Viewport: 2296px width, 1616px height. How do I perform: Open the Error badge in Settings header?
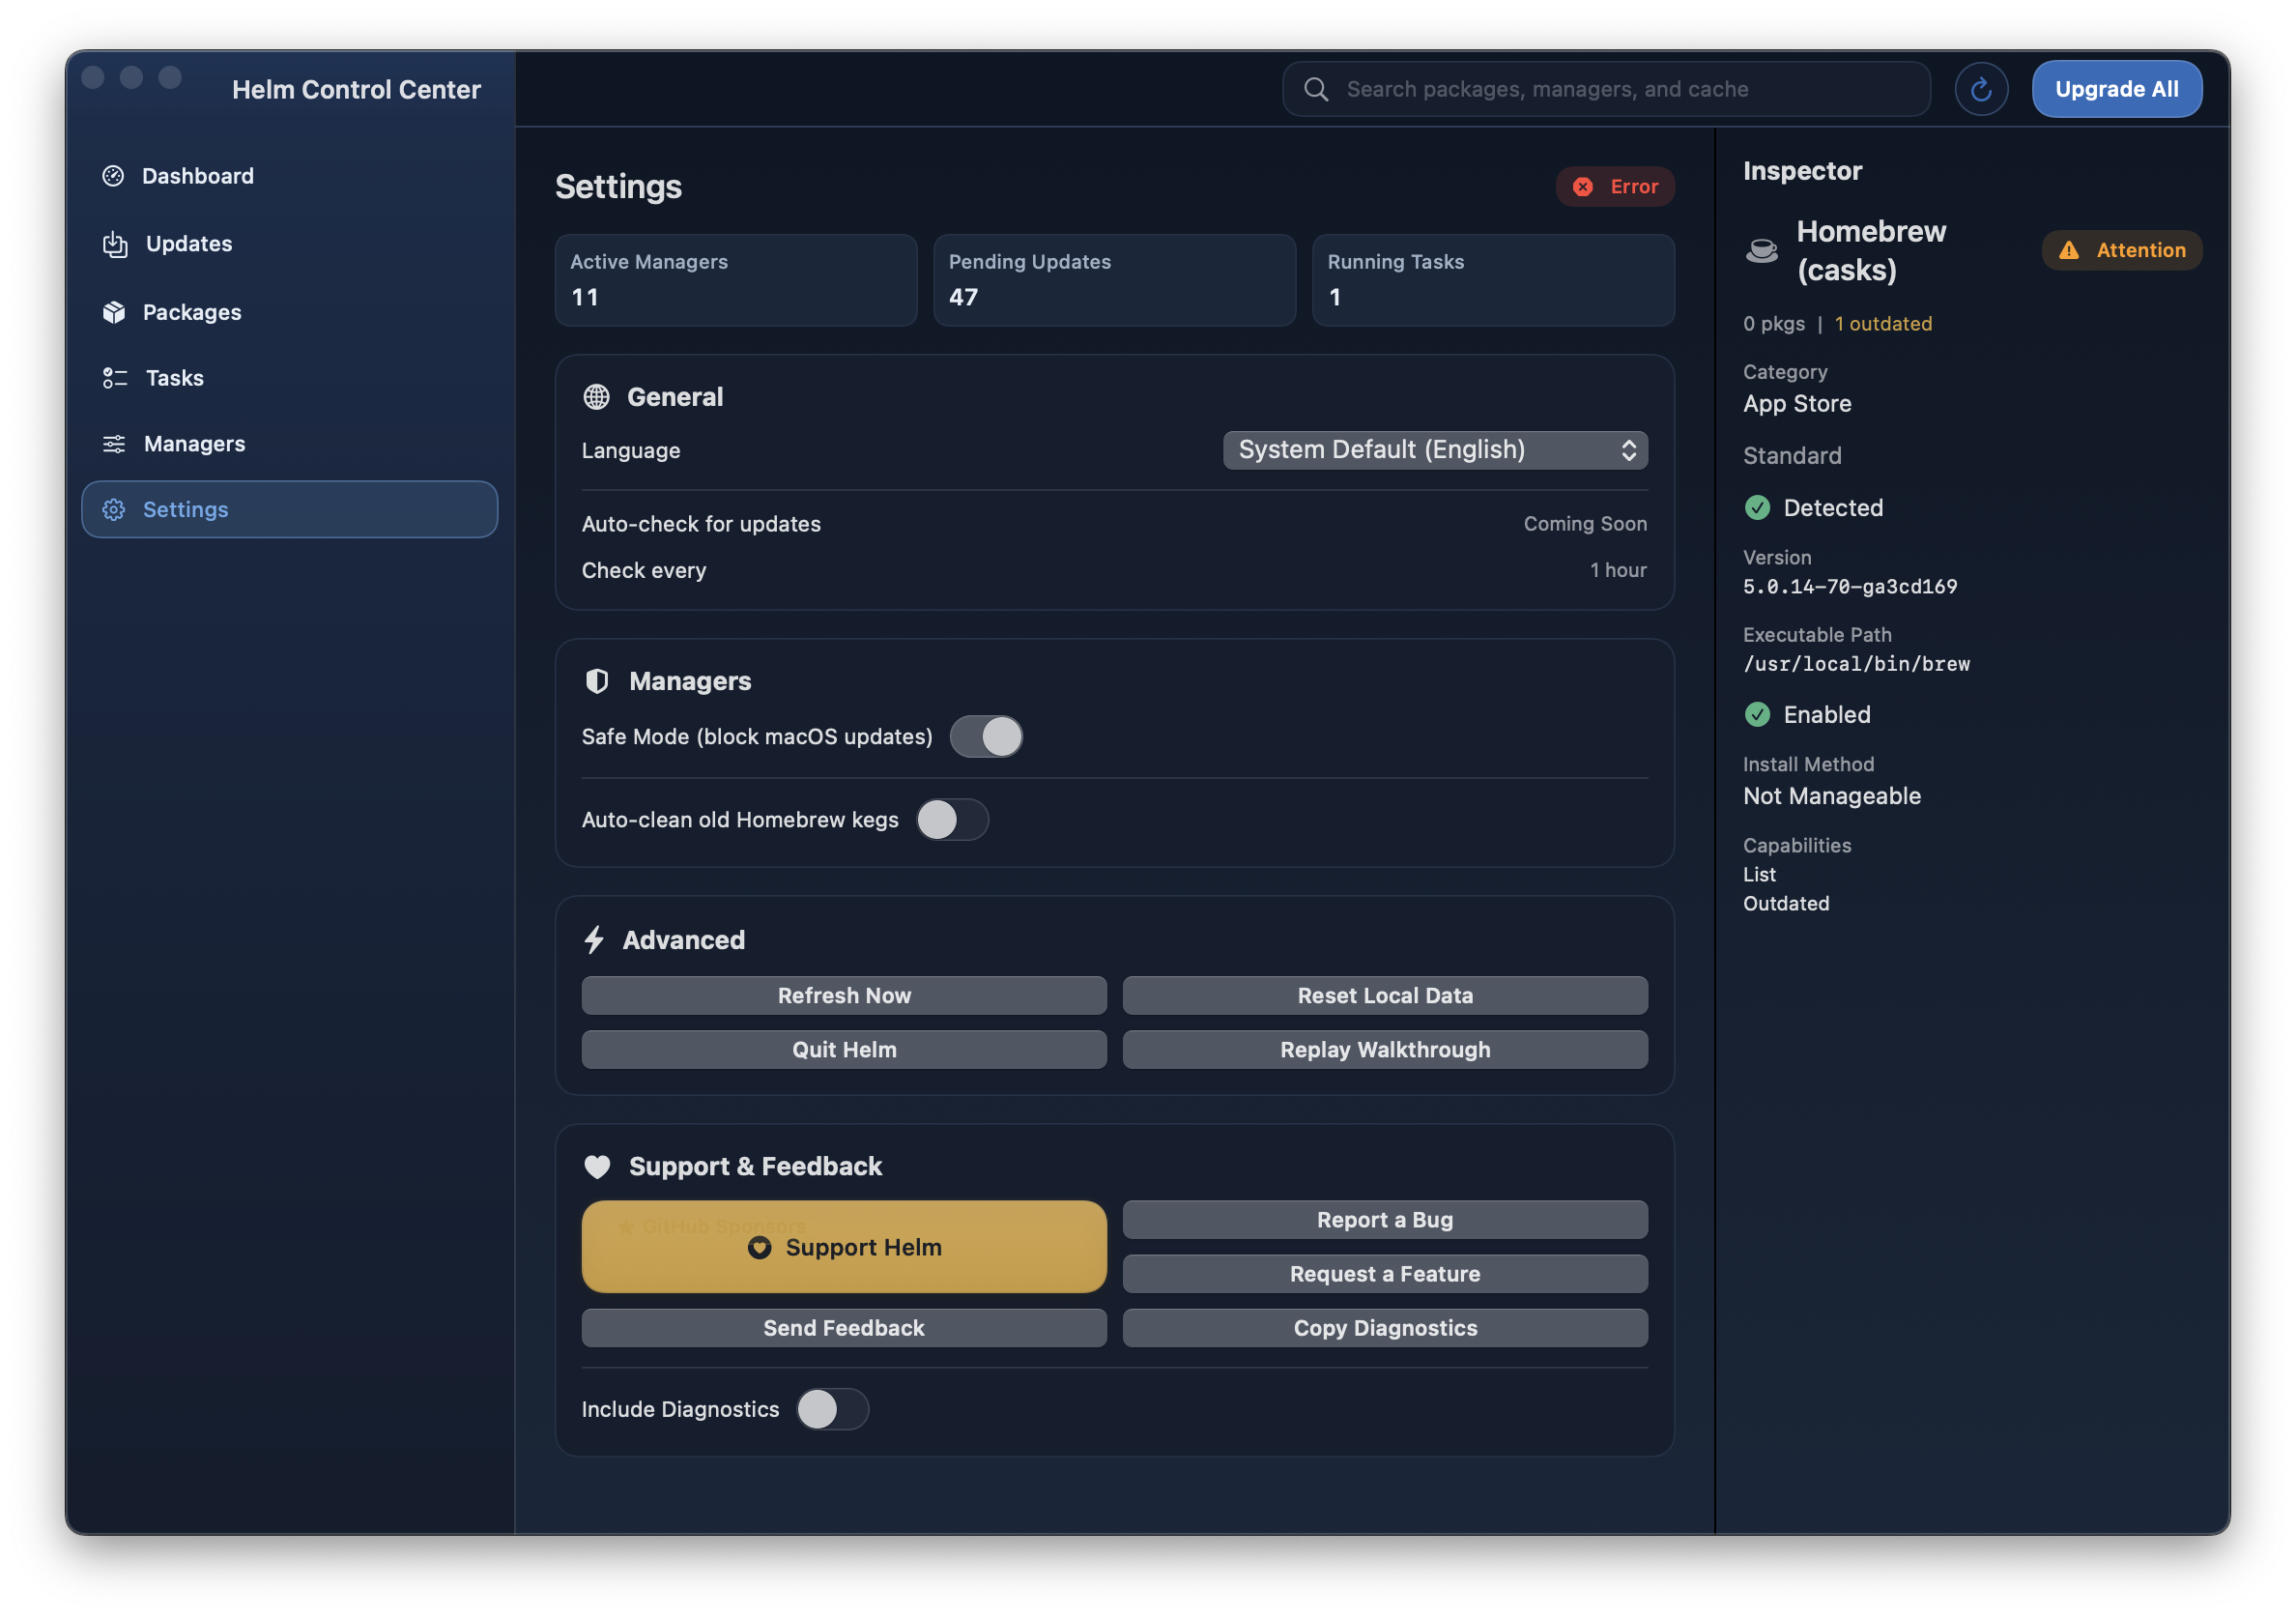coord(1614,186)
